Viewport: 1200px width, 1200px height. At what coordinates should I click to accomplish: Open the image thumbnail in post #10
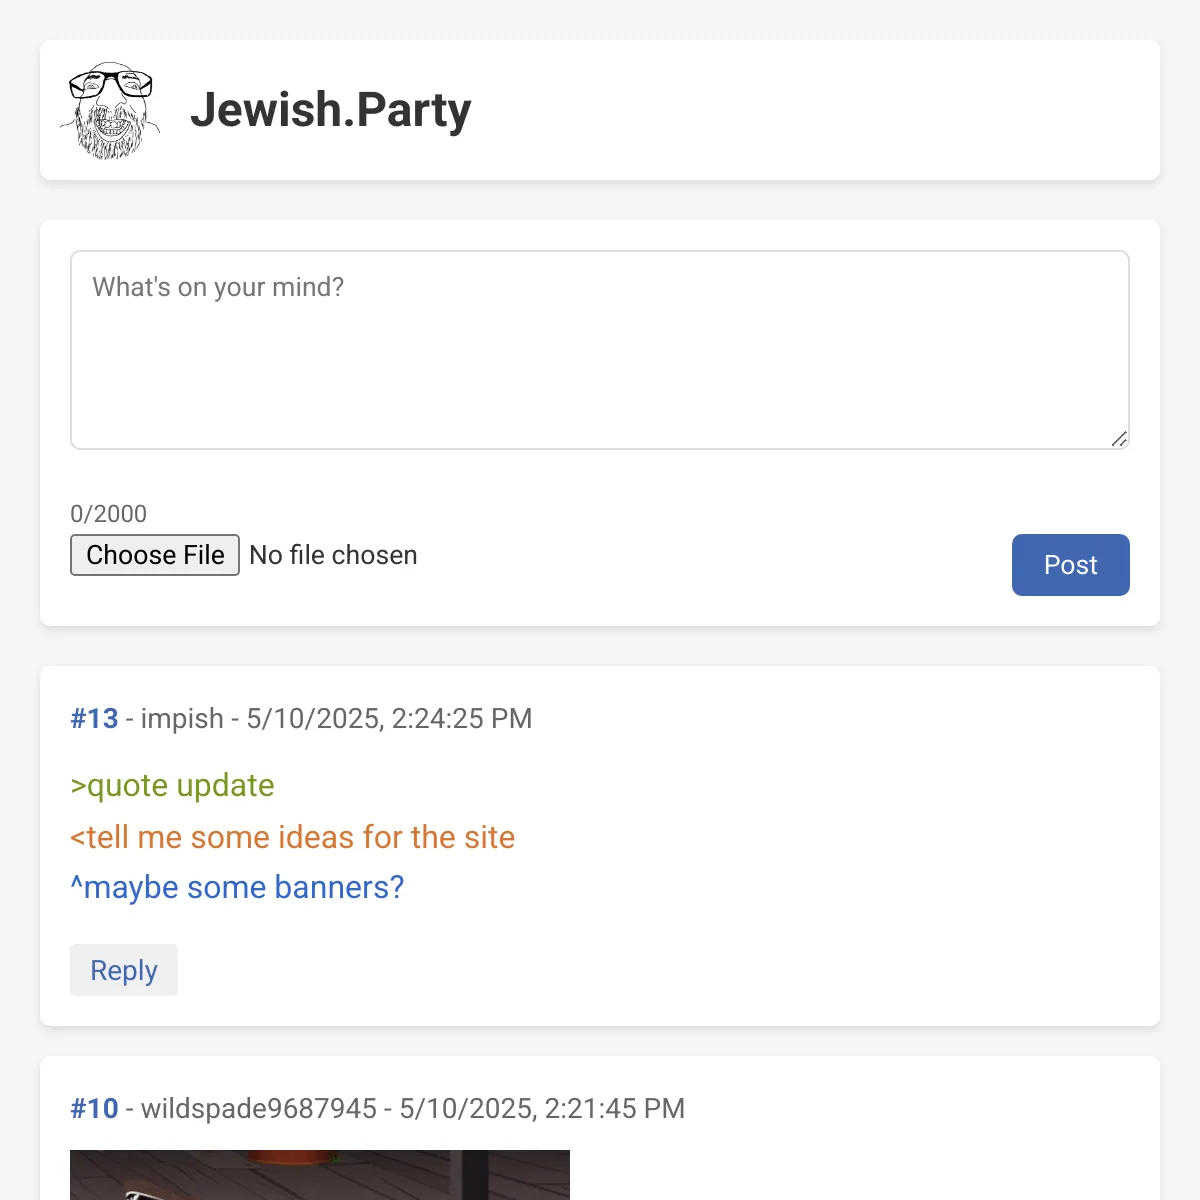click(x=320, y=1176)
